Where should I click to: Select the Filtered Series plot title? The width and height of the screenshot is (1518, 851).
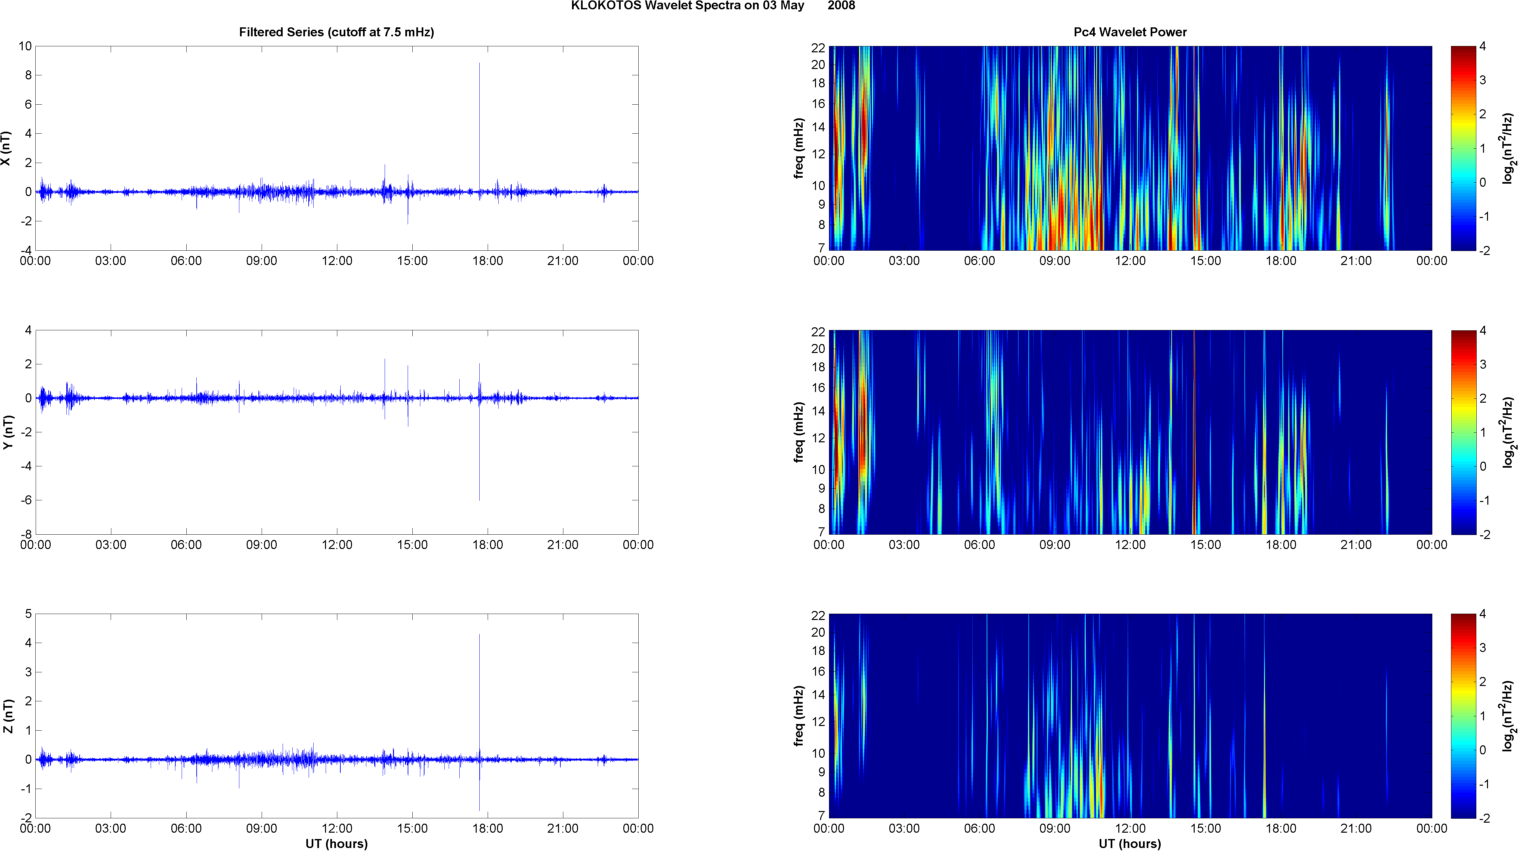click(336, 32)
